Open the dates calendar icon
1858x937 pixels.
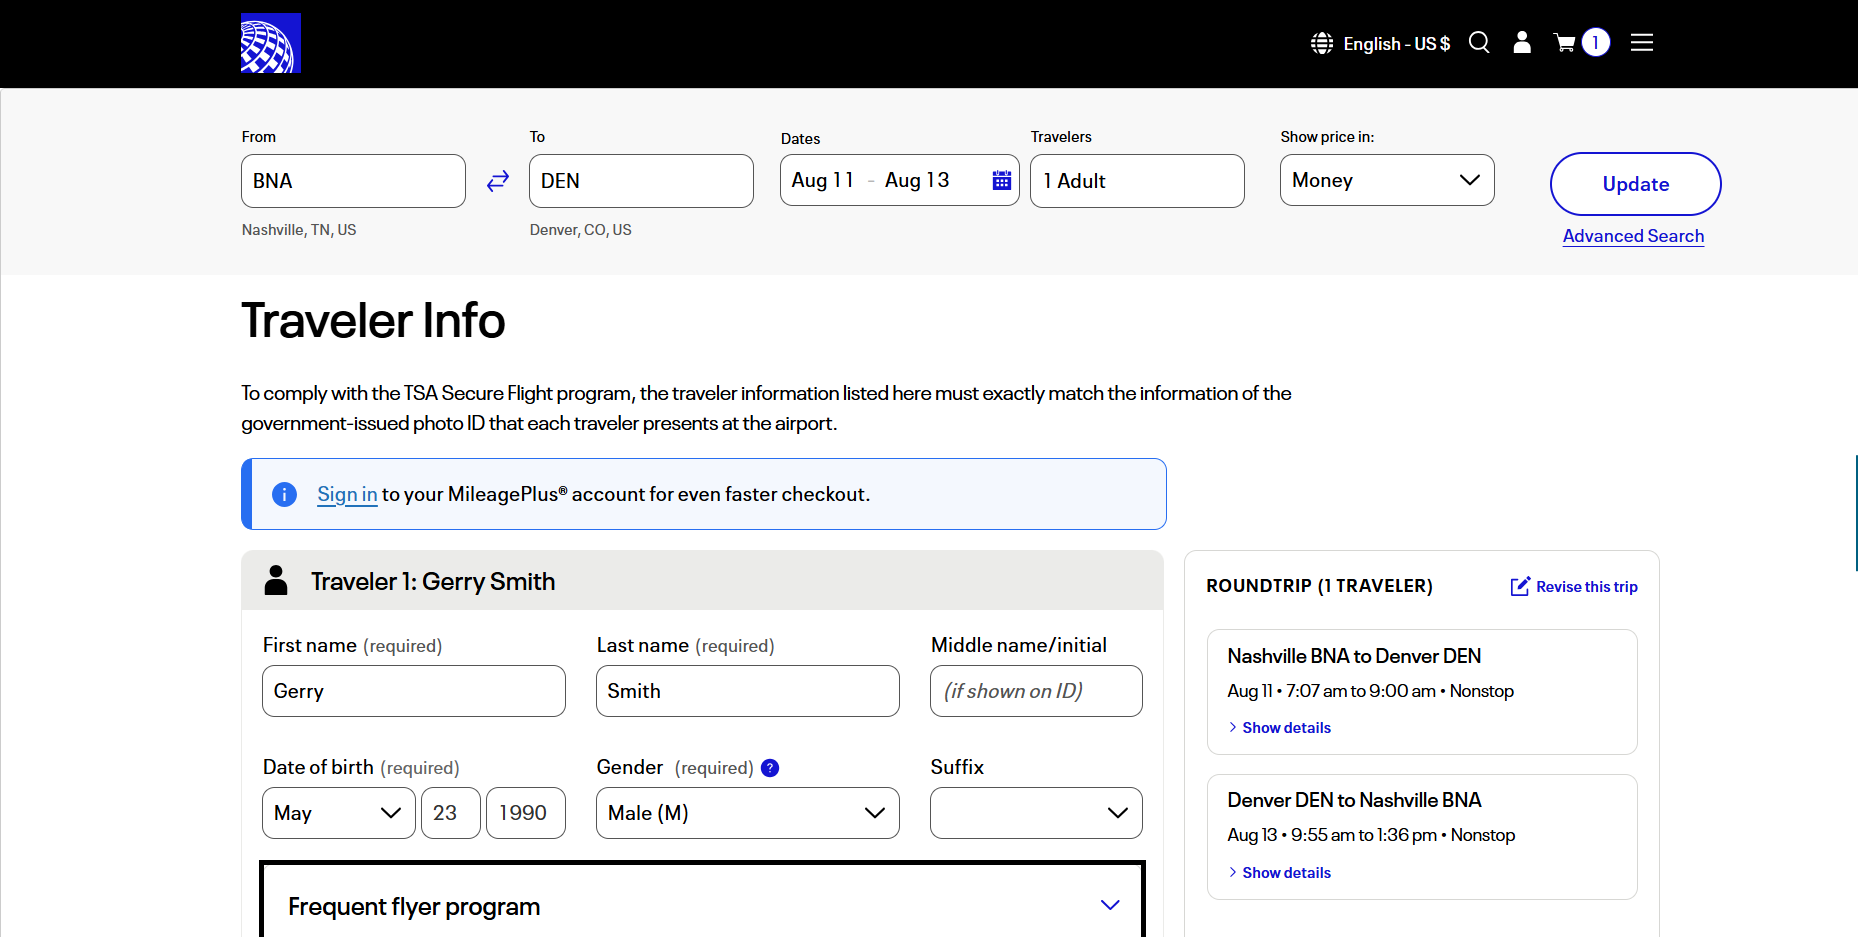[x=1002, y=180]
